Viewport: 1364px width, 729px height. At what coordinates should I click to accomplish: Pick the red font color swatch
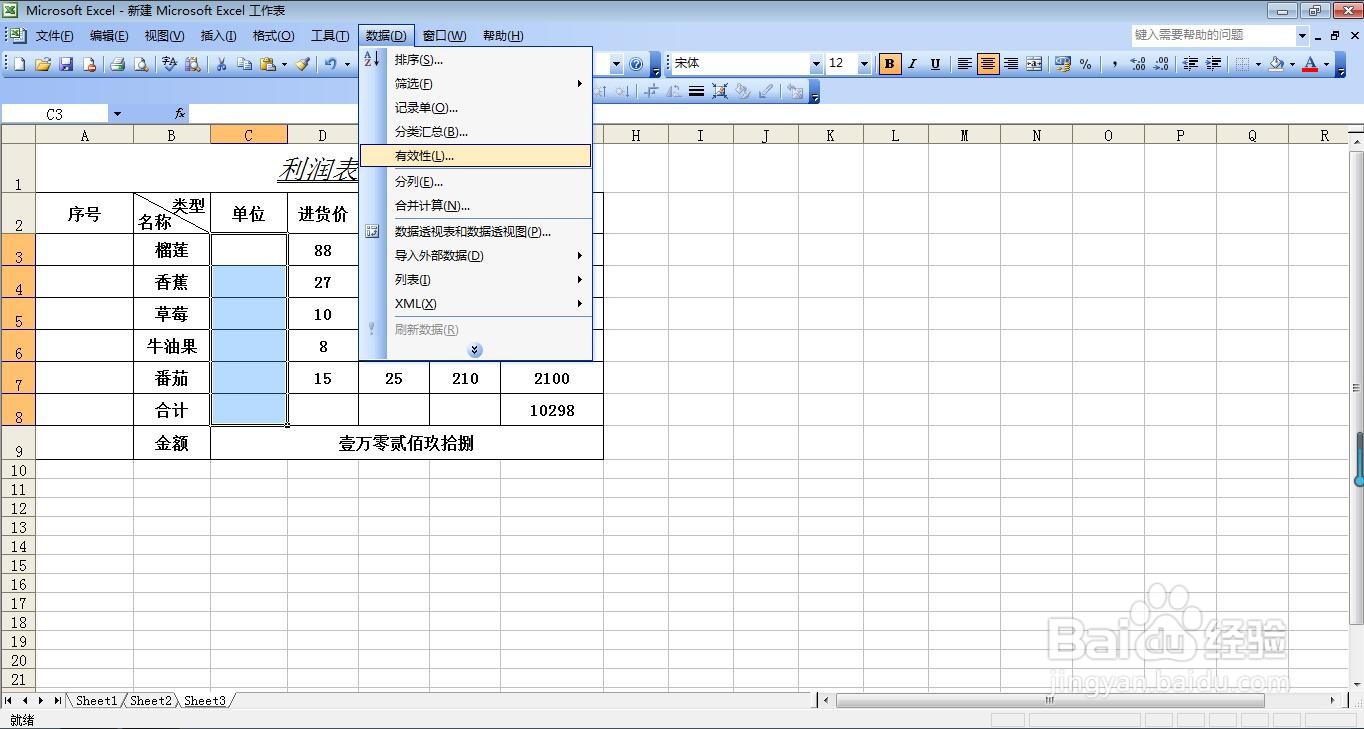coord(1311,70)
